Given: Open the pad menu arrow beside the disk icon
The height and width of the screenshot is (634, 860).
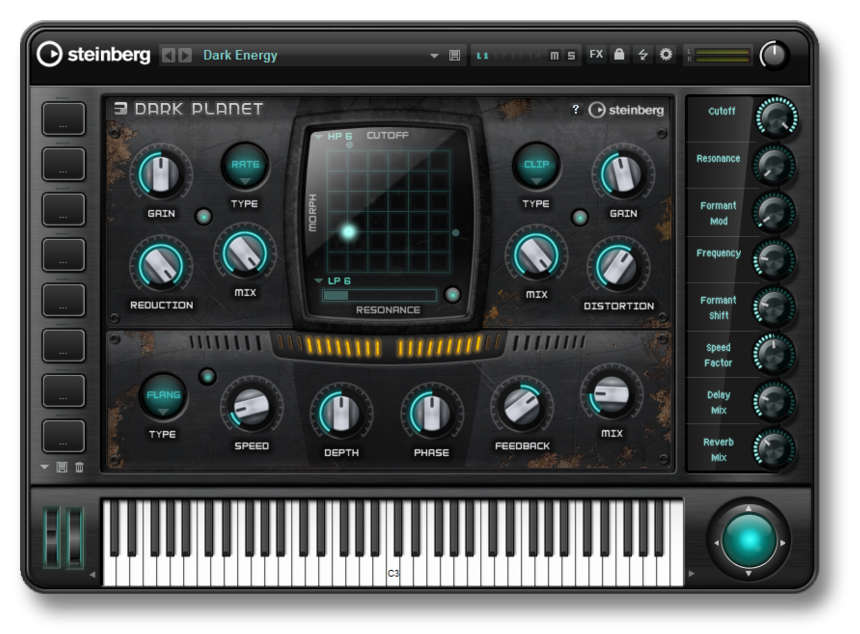Looking at the screenshot, I should 44,467.
